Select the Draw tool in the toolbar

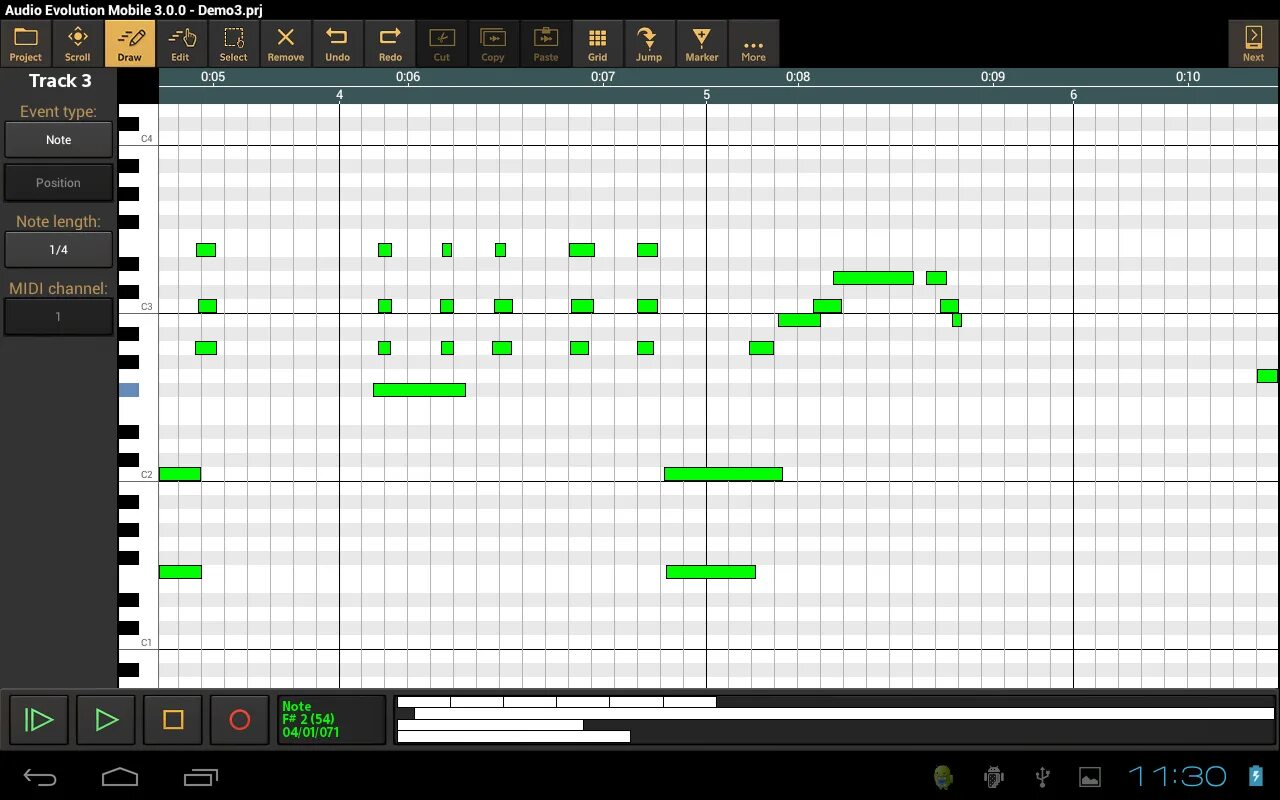click(x=129, y=43)
